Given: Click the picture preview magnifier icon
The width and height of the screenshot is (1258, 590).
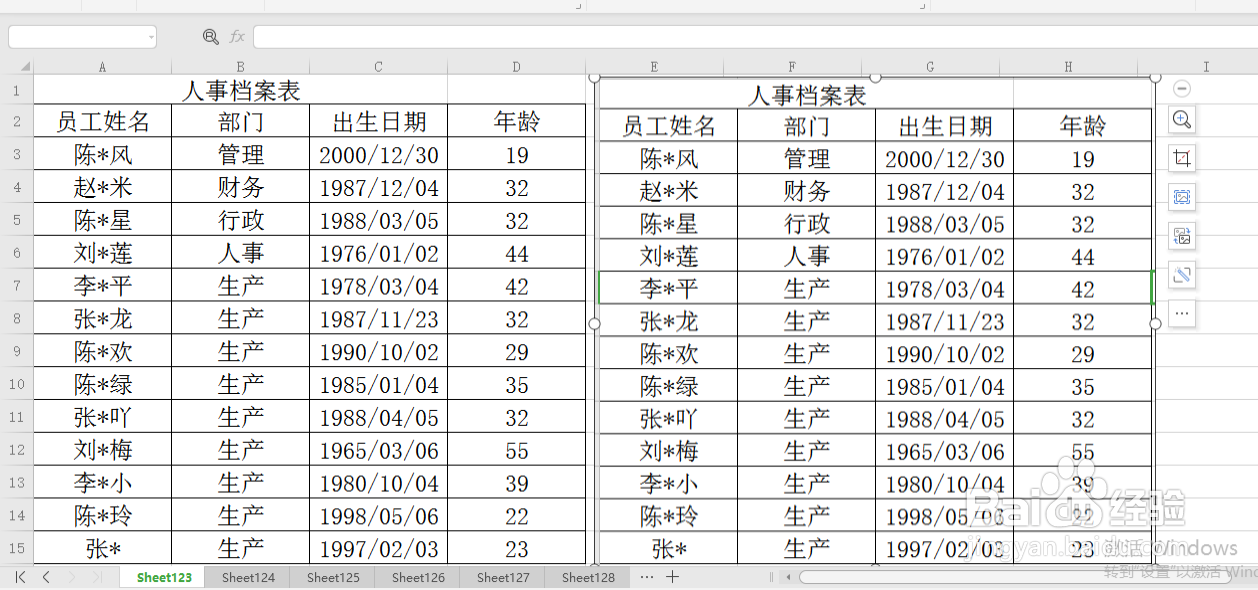Looking at the screenshot, I should click(x=1182, y=120).
